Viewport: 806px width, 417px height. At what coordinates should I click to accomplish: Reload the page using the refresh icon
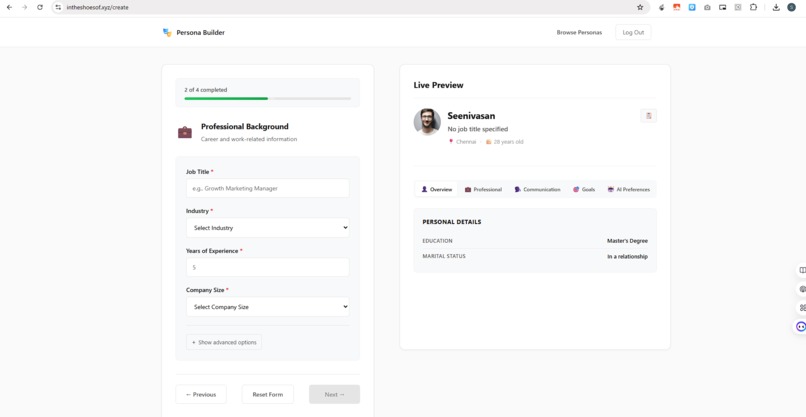[x=40, y=7]
